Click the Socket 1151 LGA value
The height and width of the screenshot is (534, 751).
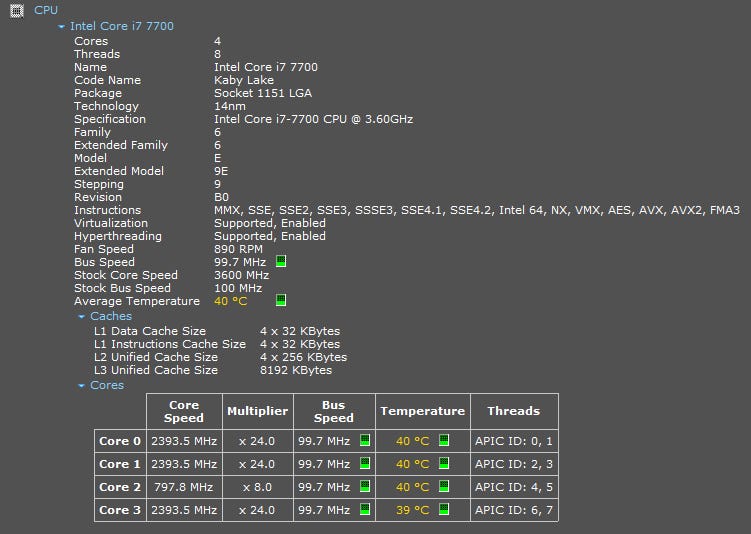pos(263,93)
